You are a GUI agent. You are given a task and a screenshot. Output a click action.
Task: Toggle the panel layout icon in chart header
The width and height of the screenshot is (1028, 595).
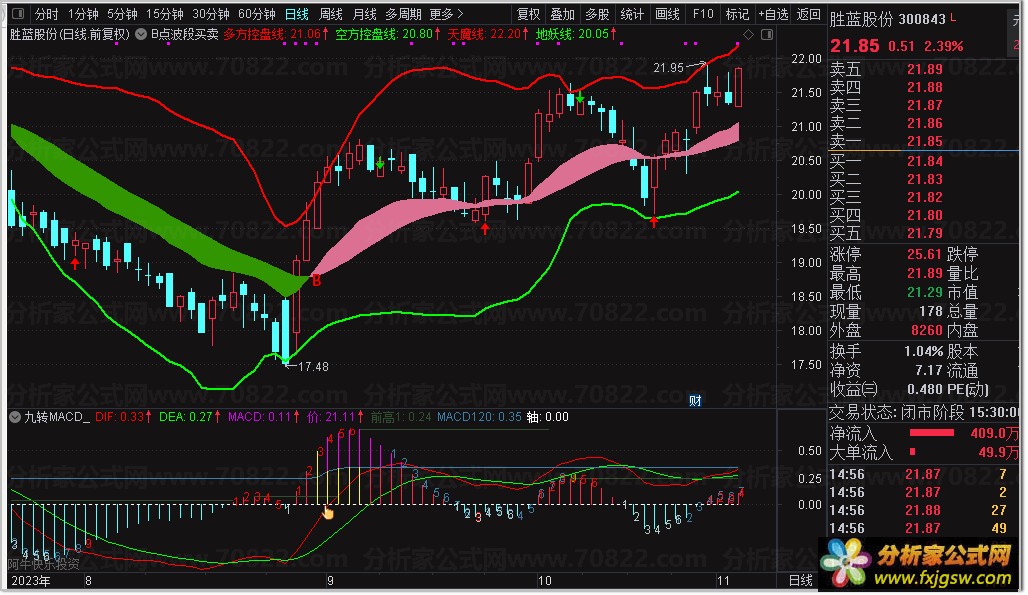[x=766, y=34]
